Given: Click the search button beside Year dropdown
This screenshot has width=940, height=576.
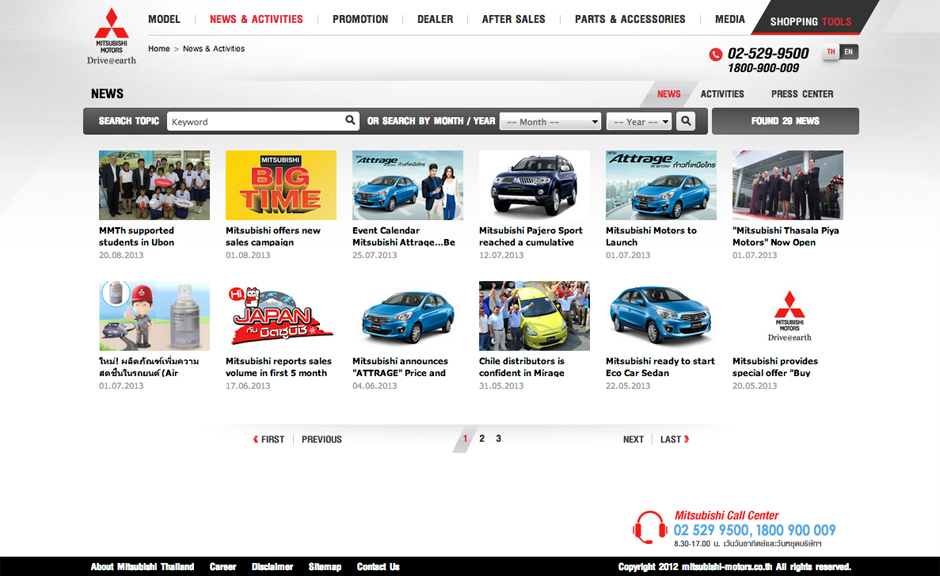Looking at the screenshot, I should click(686, 121).
